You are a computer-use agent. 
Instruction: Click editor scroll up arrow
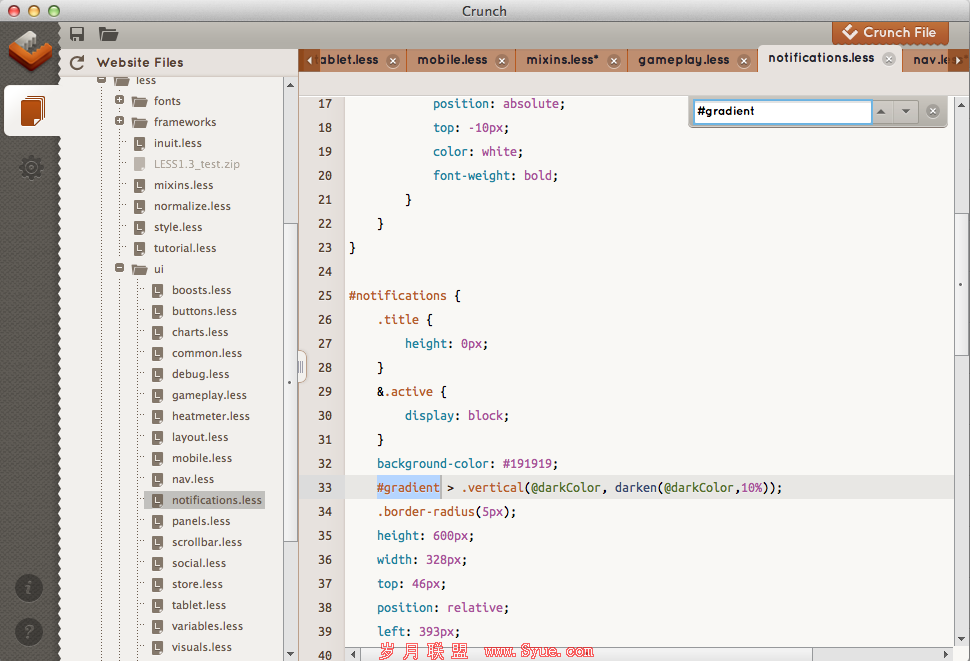point(961,104)
